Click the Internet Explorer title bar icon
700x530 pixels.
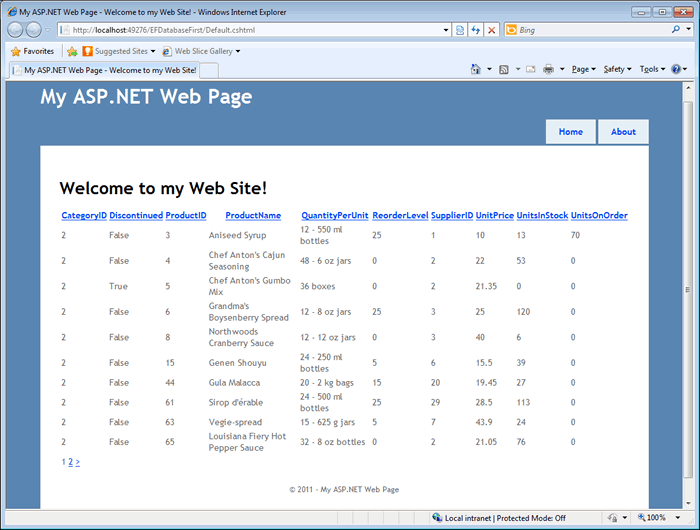tap(12, 12)
